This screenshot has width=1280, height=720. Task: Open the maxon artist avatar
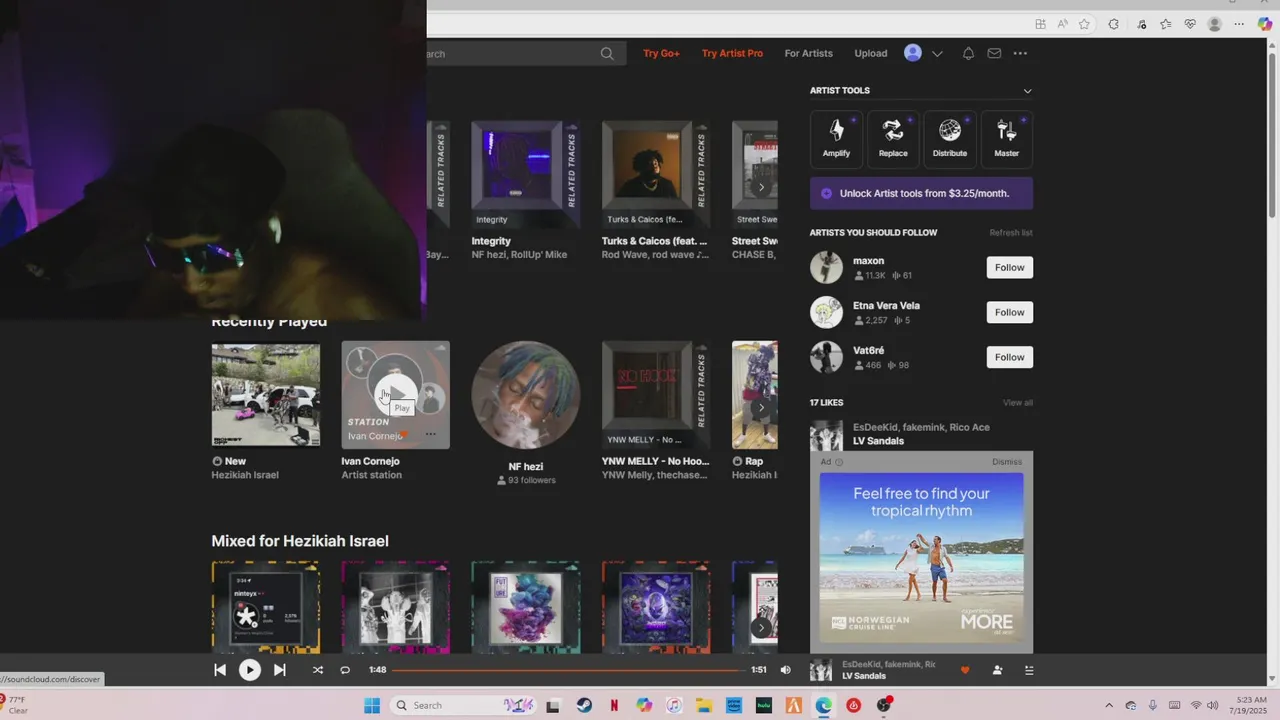click(826, 267)
